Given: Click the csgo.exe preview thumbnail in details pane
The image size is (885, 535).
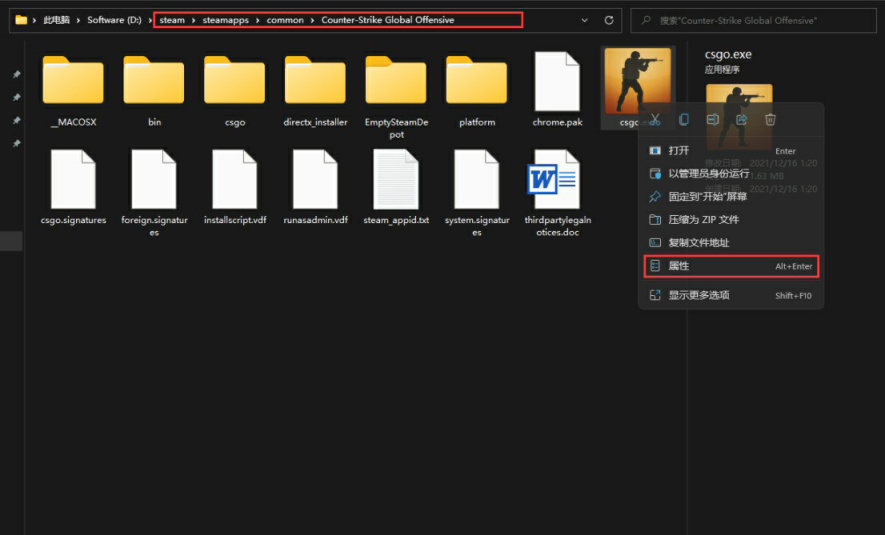Looking at the screenshot, I should click(x=739, y=116).
